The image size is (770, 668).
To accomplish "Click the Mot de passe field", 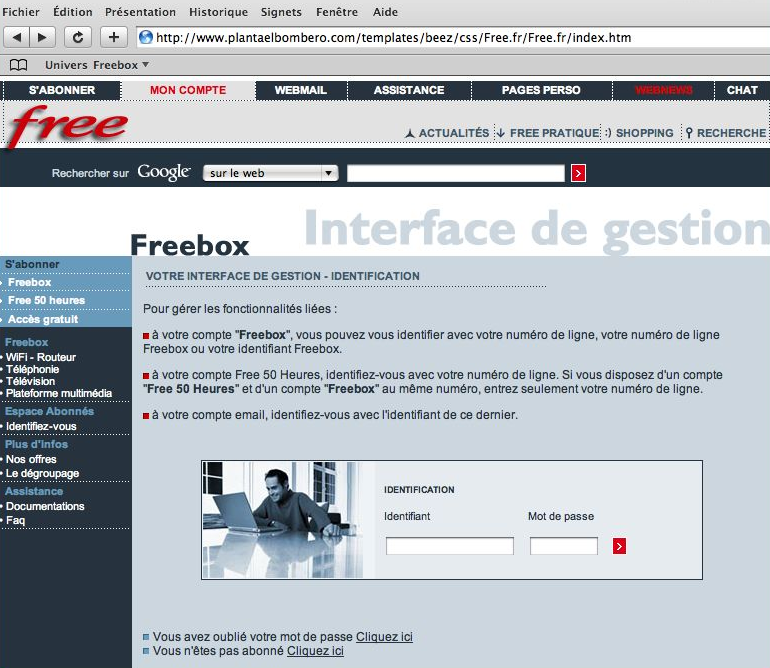I will point(564,546).
